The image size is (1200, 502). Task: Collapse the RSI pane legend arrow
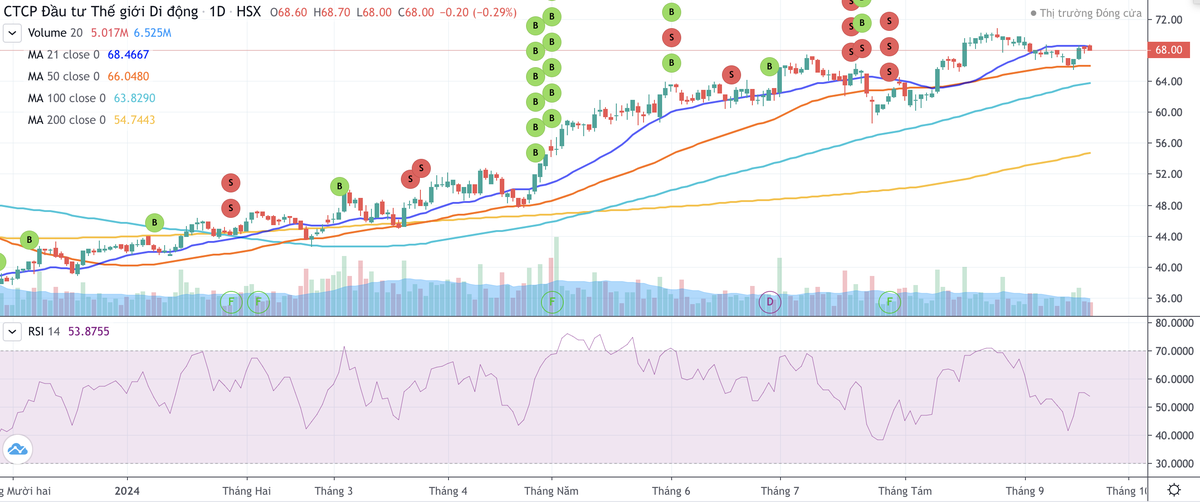[x=12, y=332]
